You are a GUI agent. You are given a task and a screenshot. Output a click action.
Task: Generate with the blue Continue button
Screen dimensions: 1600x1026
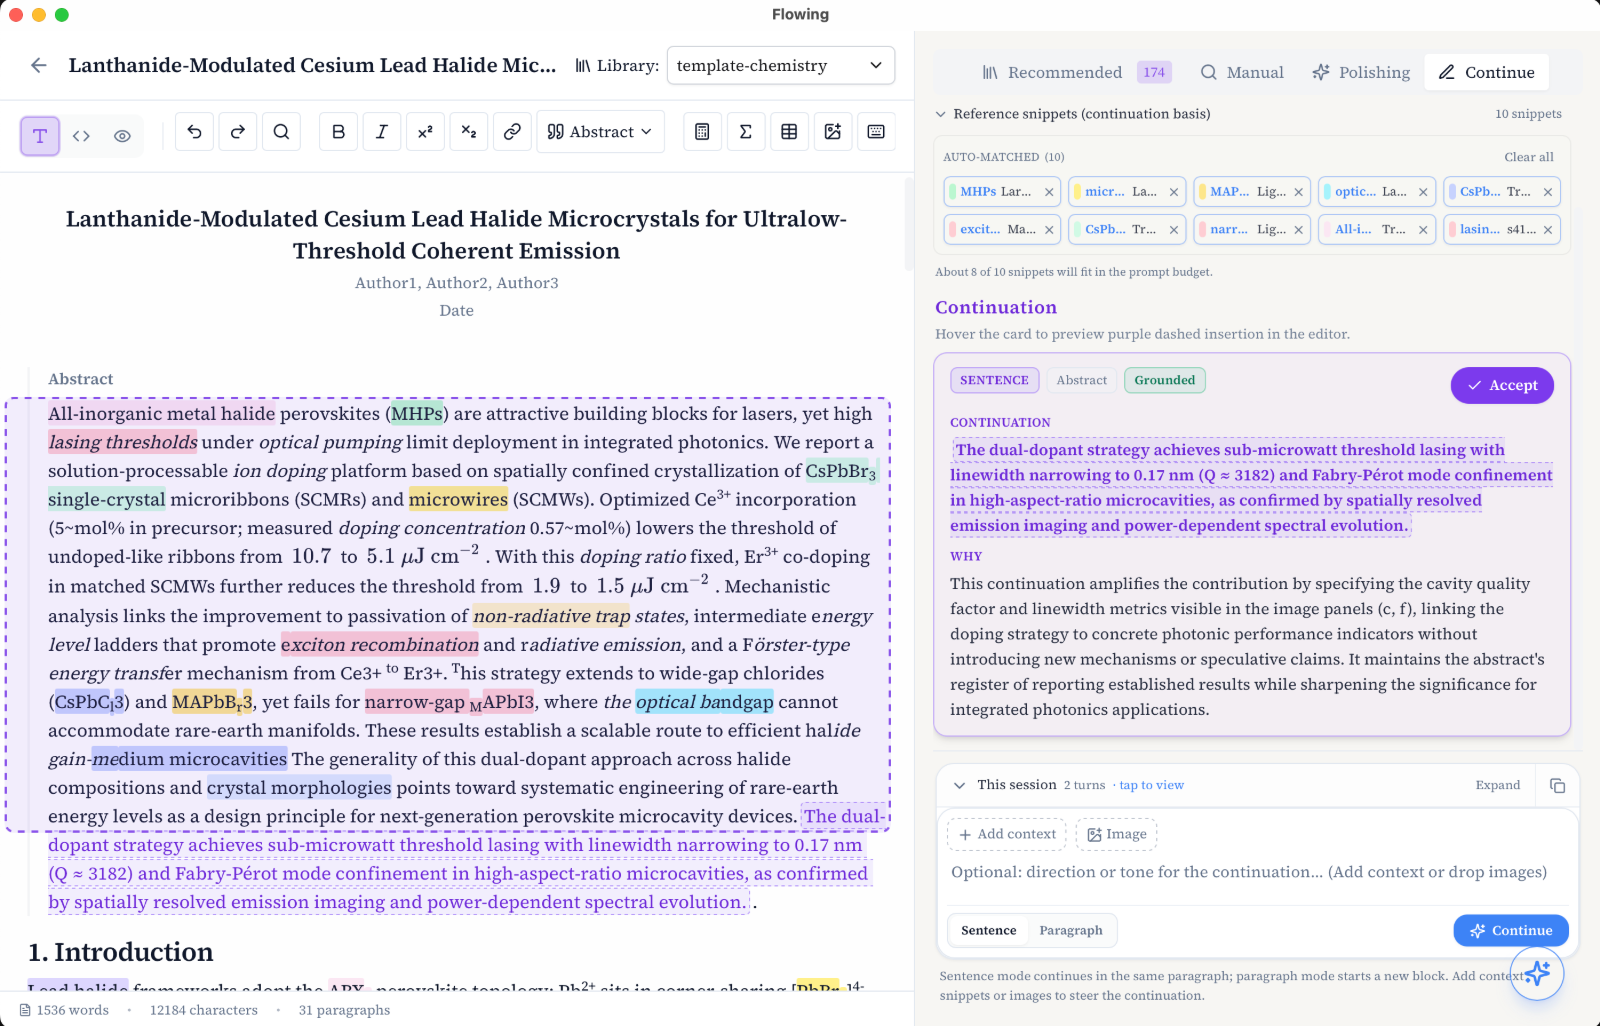(1511, 930)
